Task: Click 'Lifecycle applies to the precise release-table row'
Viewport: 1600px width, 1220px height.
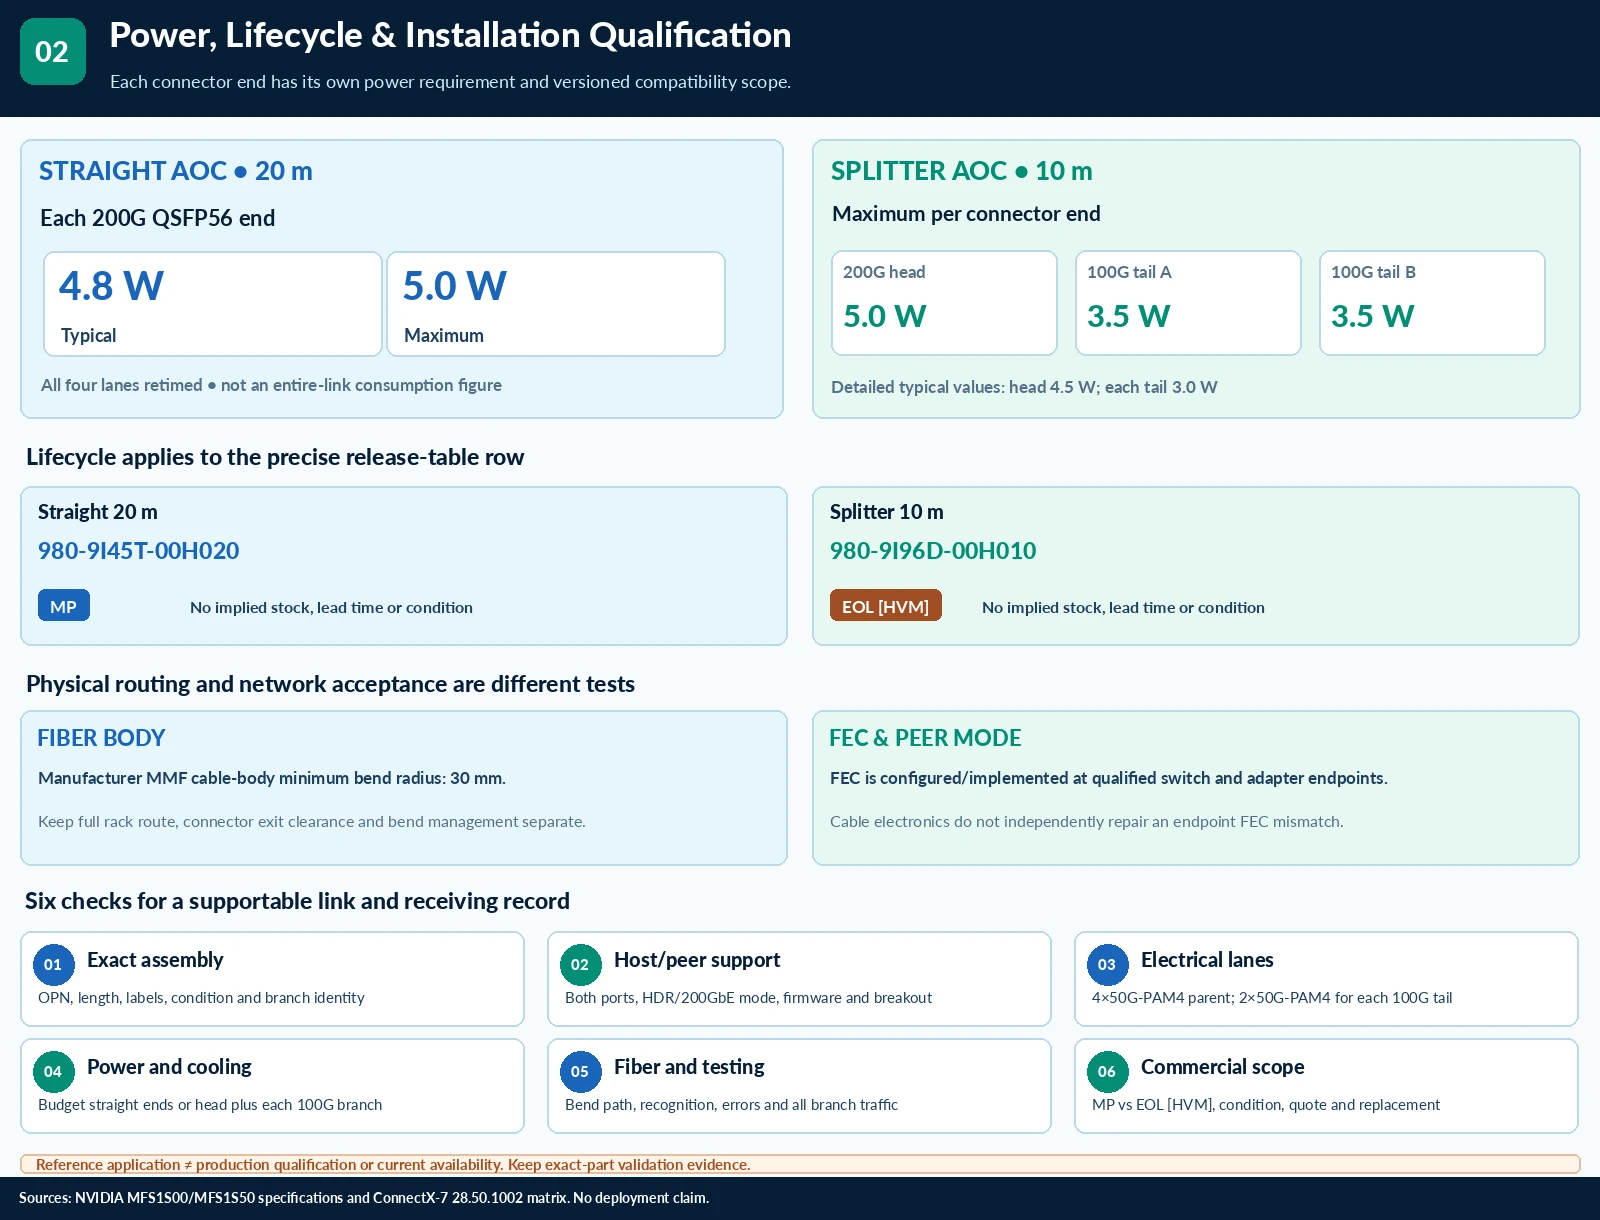Action: tap(275, 457)
